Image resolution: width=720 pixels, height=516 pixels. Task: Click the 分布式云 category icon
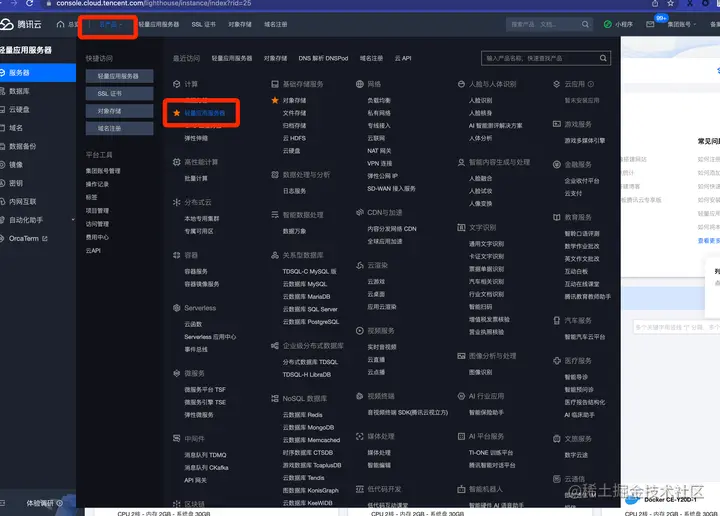[176, 202]
